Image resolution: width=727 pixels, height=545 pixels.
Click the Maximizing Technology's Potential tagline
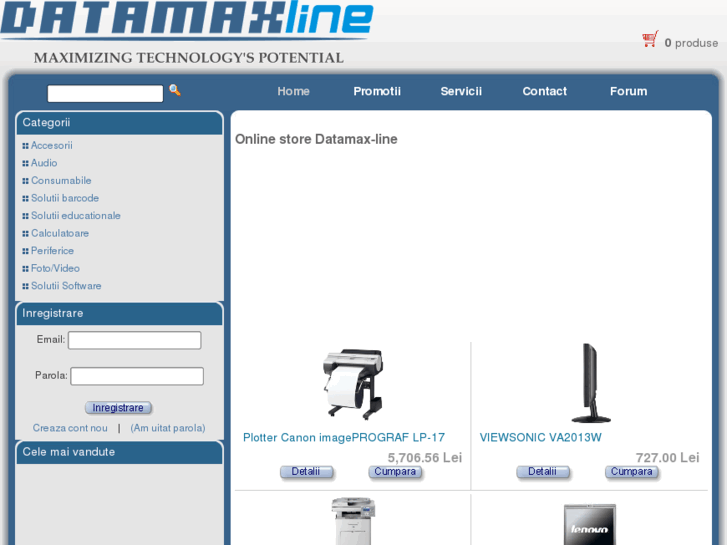click(189, 58)
